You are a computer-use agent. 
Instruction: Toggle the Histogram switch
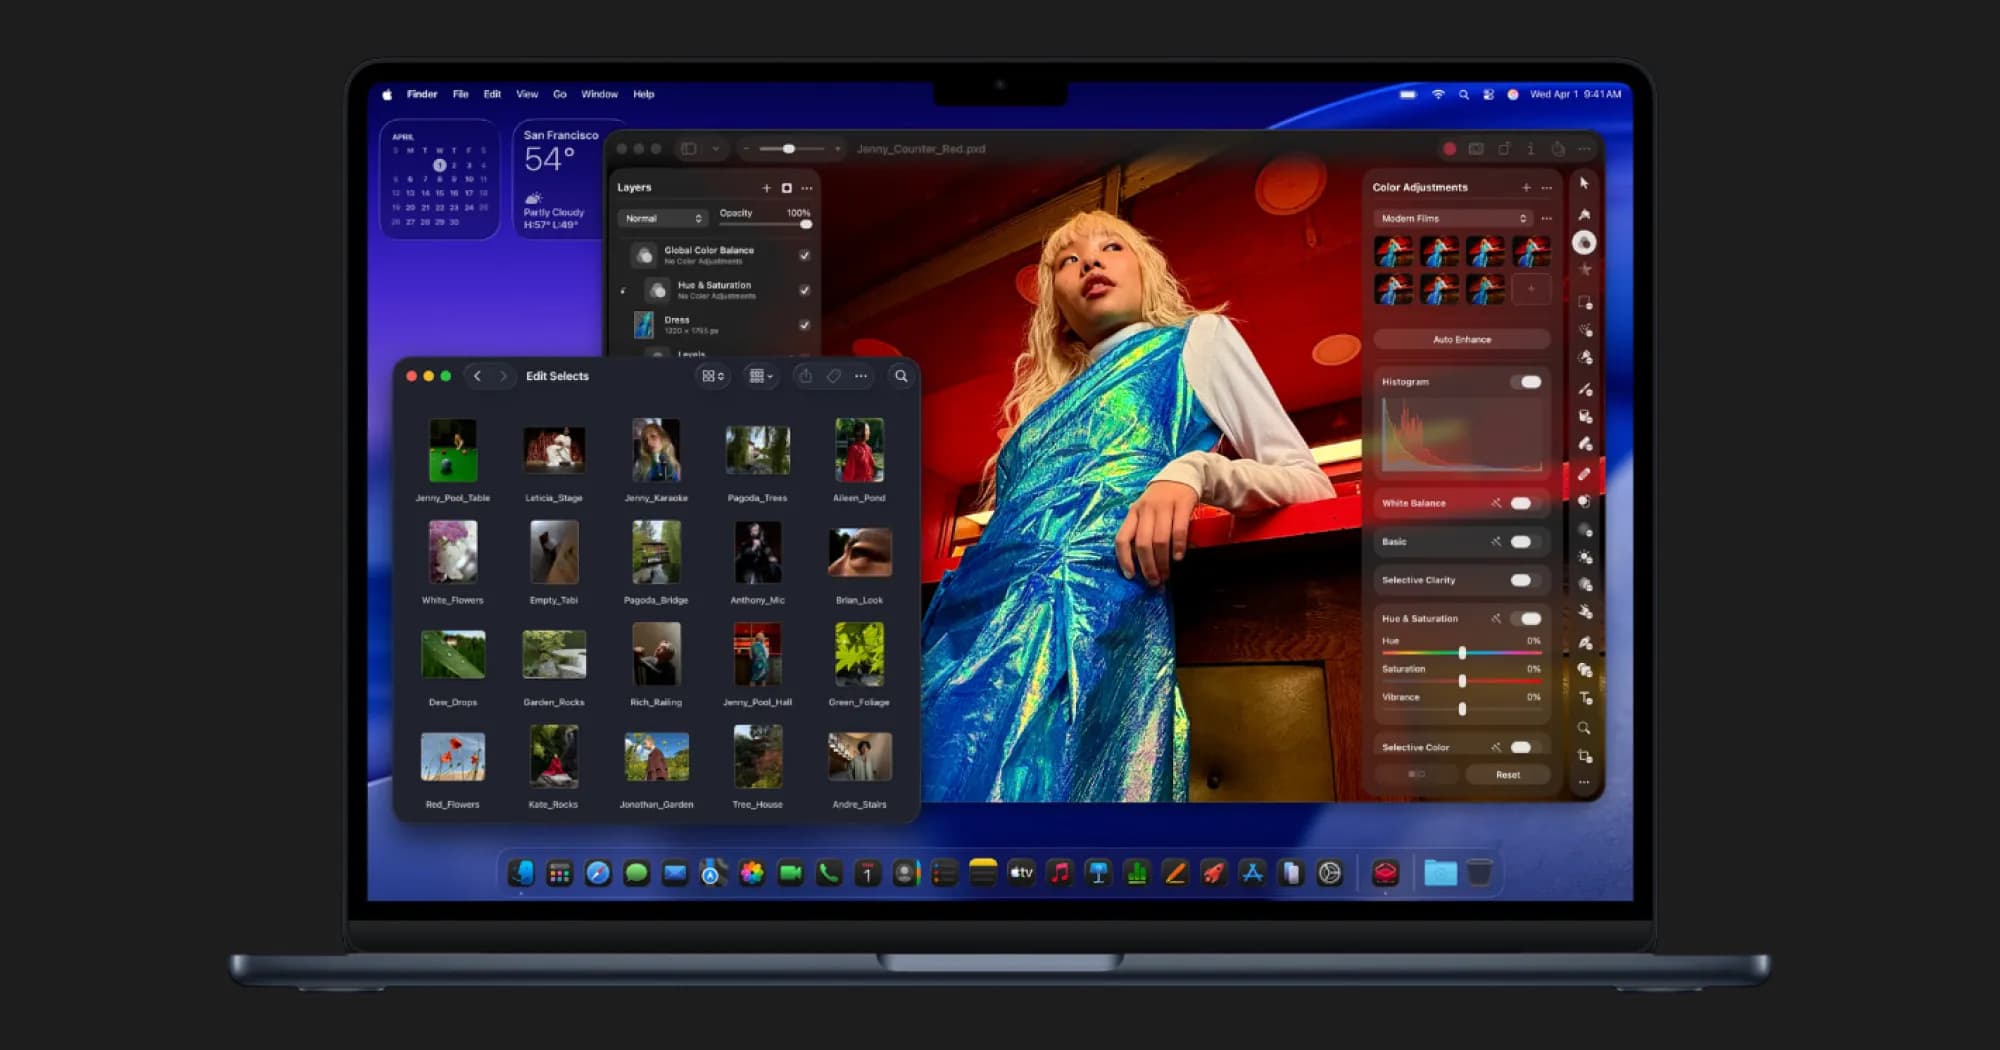1528,382
